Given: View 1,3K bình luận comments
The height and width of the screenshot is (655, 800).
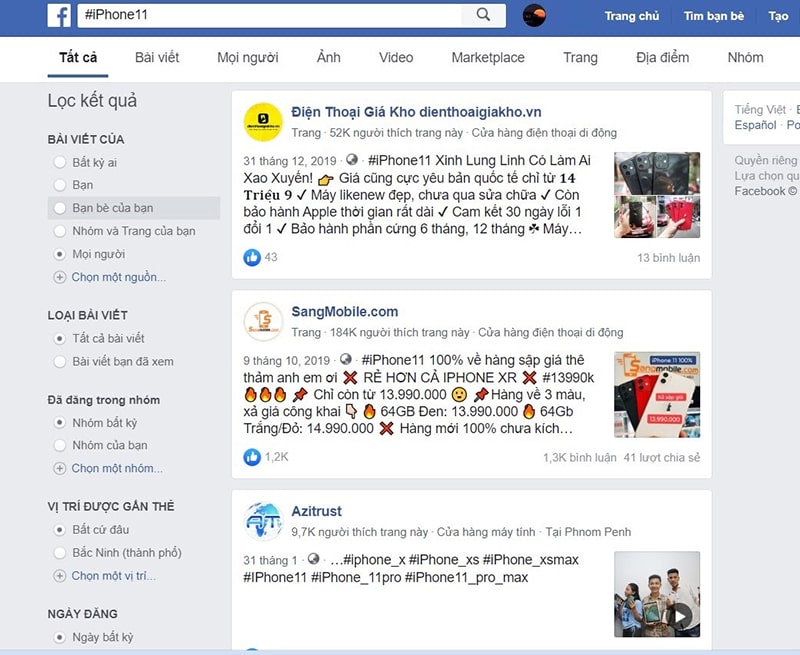Looking at the screenshot, I should [x=580, y=458].
